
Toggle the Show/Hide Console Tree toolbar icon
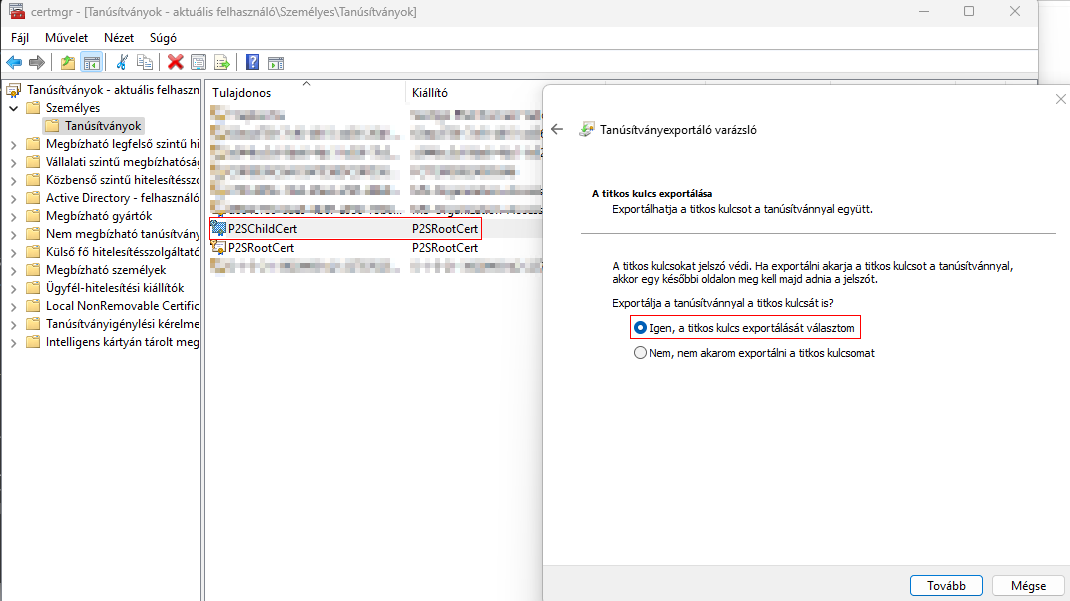[x=91, y=63]
